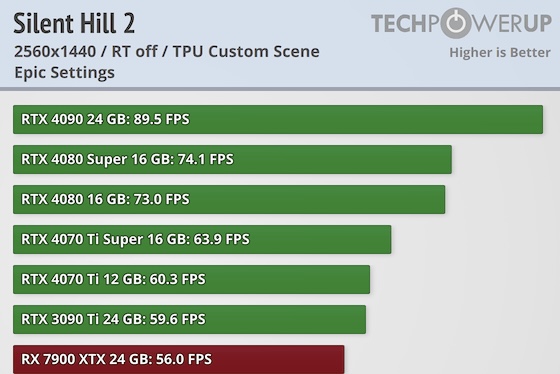Select the RTX 4090 24 GB bar

coord(278,119)
